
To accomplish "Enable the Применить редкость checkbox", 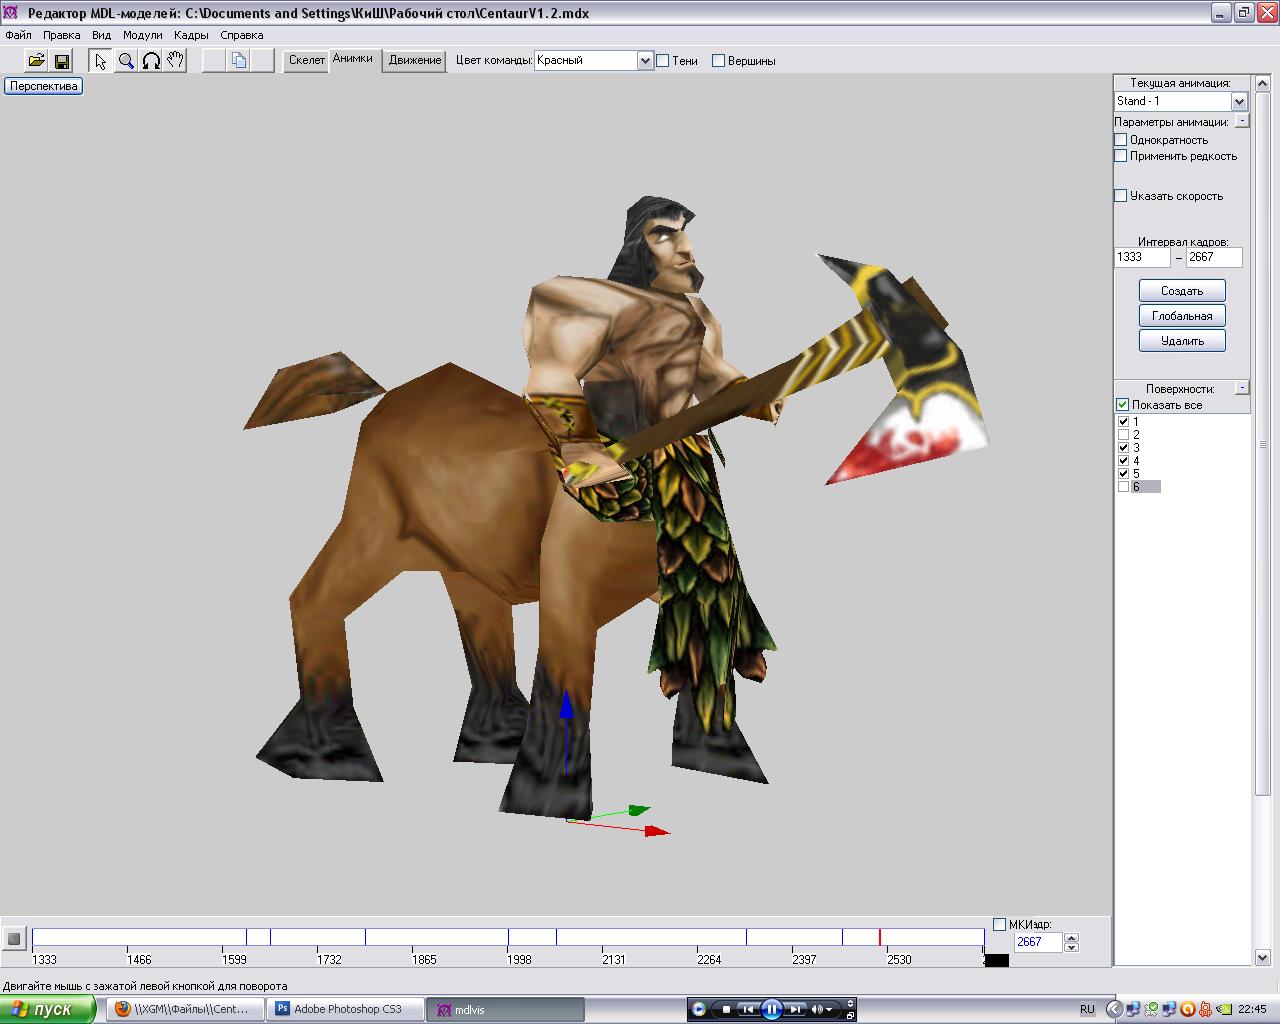I will coord(1121,156).
